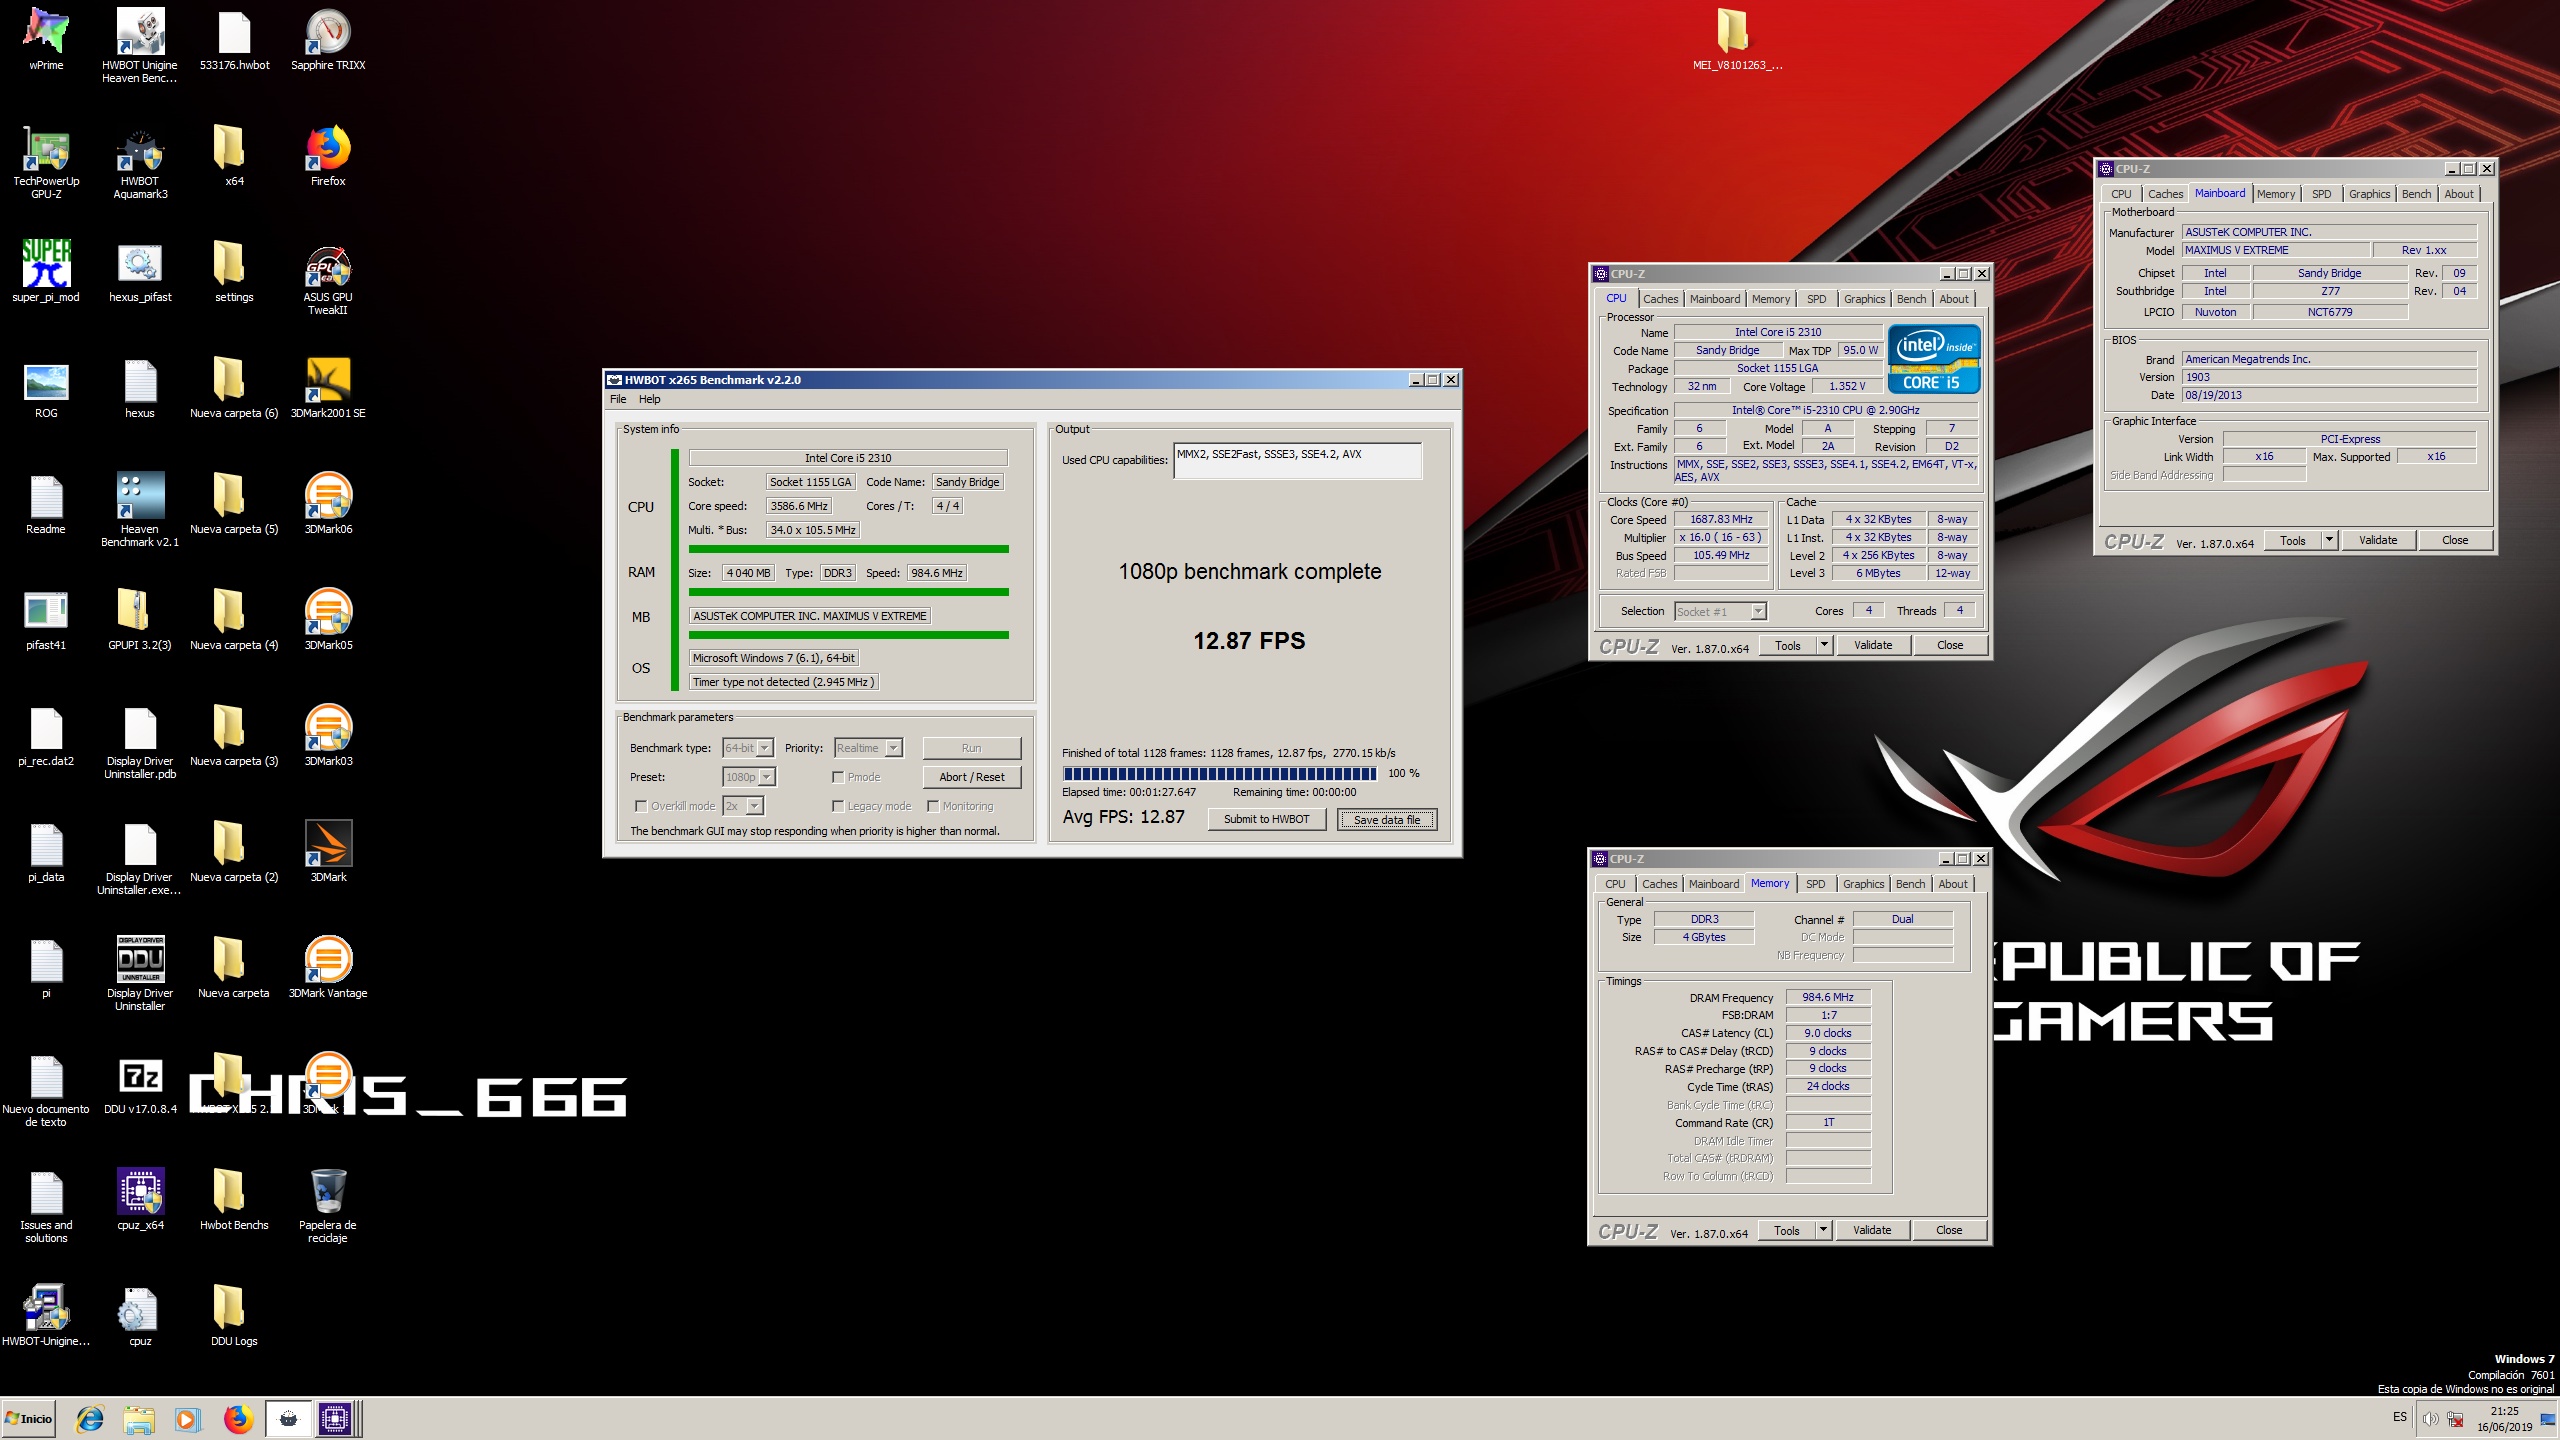Switch to SPD tab in CPU-Z Mainboard window
The height and width of the screenshot is (1440, 2560).
coord(2322,194)
